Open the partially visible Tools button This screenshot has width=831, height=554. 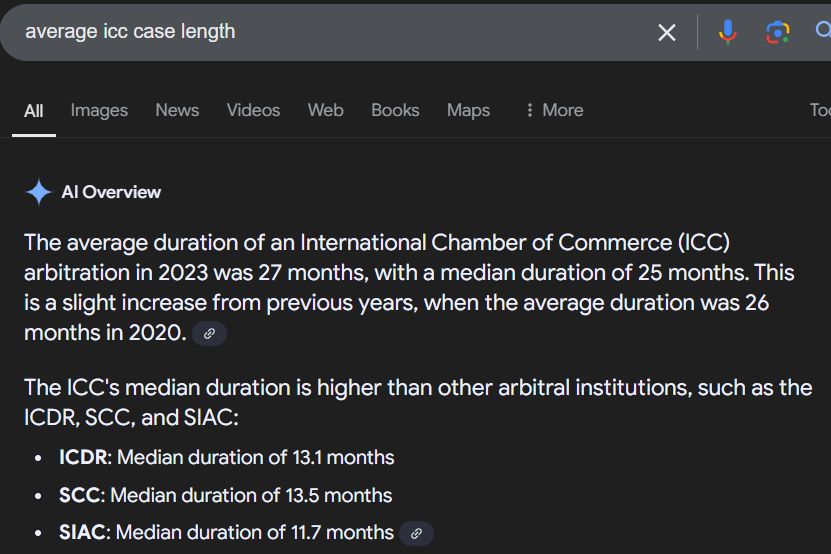coord(820,110)
